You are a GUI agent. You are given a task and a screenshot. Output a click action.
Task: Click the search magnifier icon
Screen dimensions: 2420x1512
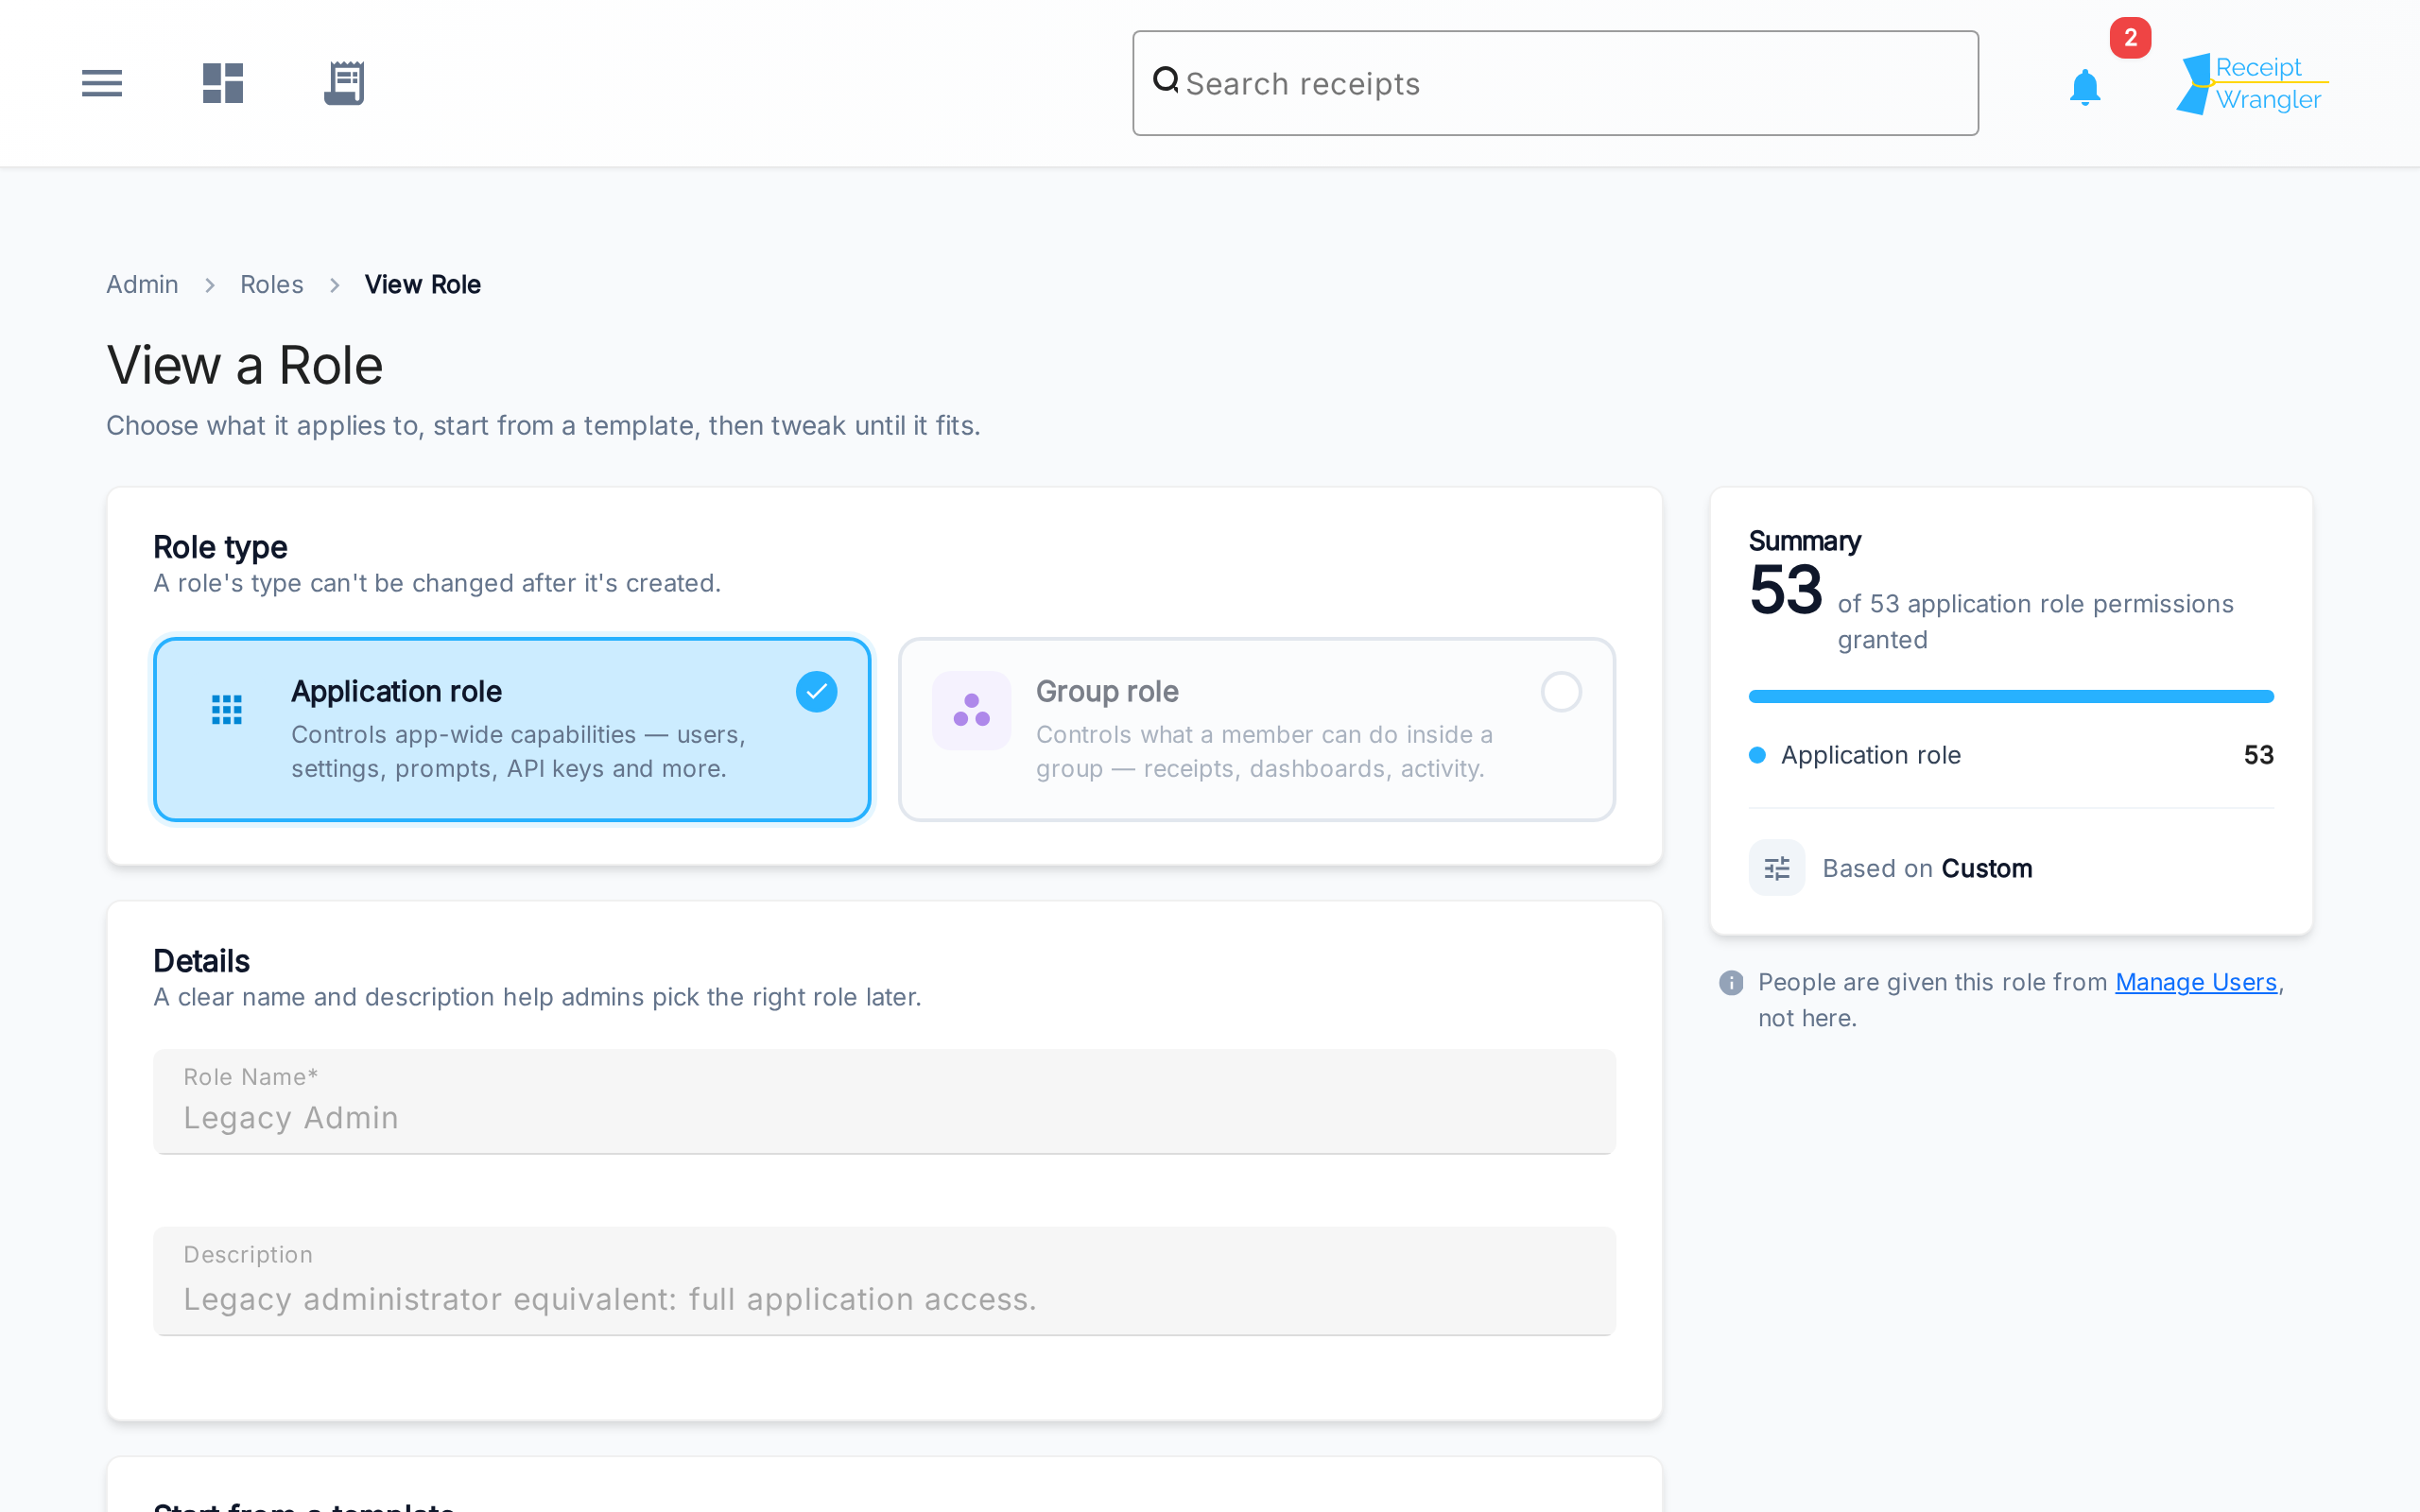click(1166, 80)
